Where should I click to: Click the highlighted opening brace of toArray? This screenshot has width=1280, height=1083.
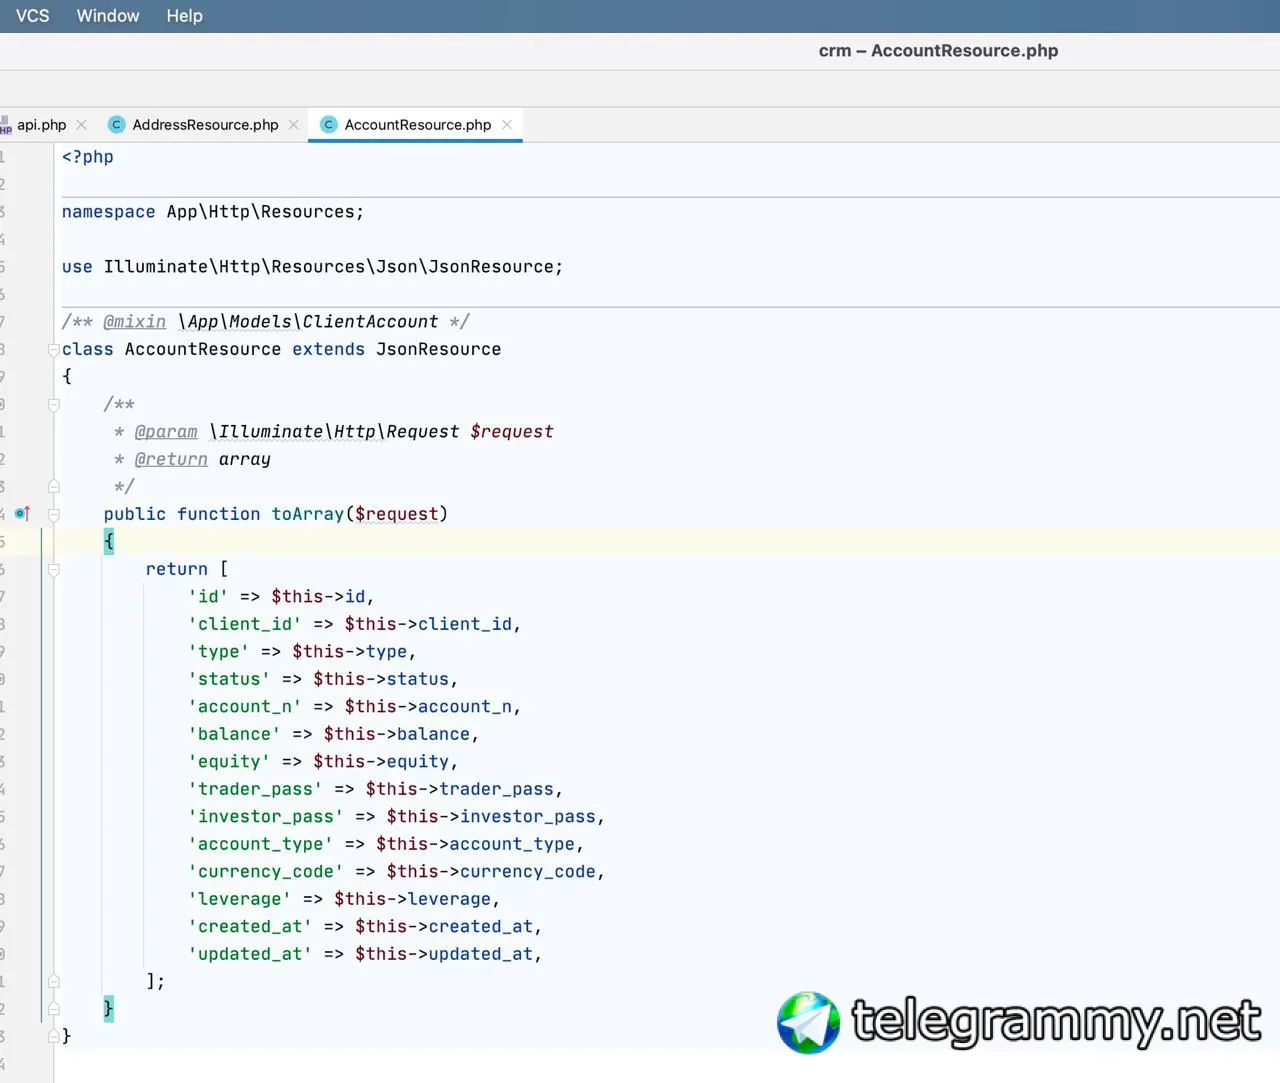pyautogui.click(x=109, y=542)
